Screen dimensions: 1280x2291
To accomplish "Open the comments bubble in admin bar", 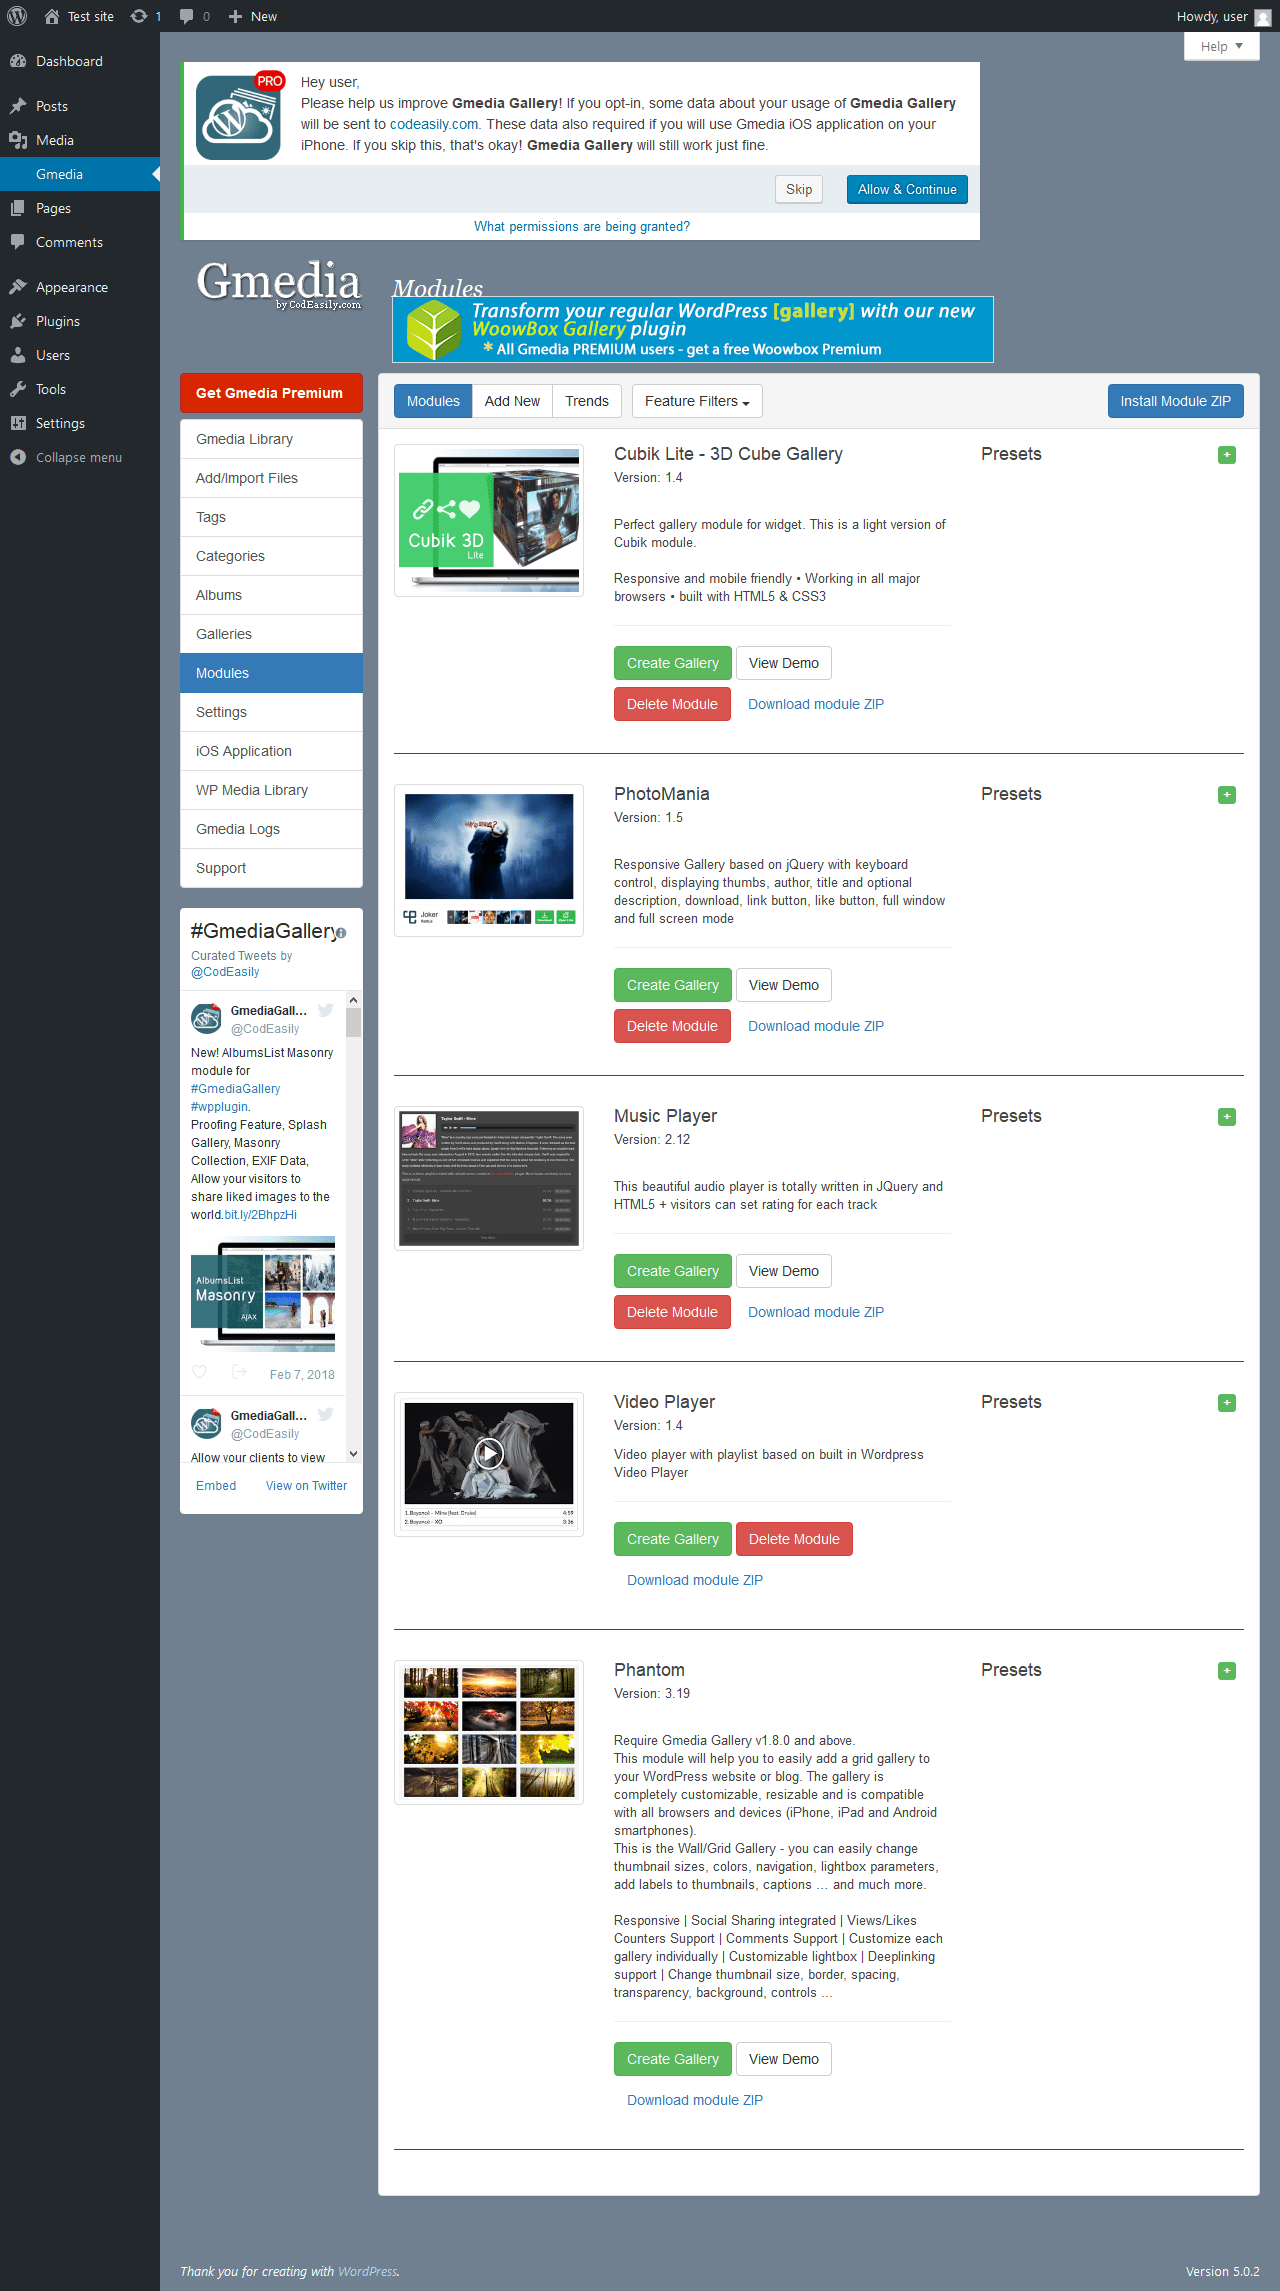I will click(186, 16).
